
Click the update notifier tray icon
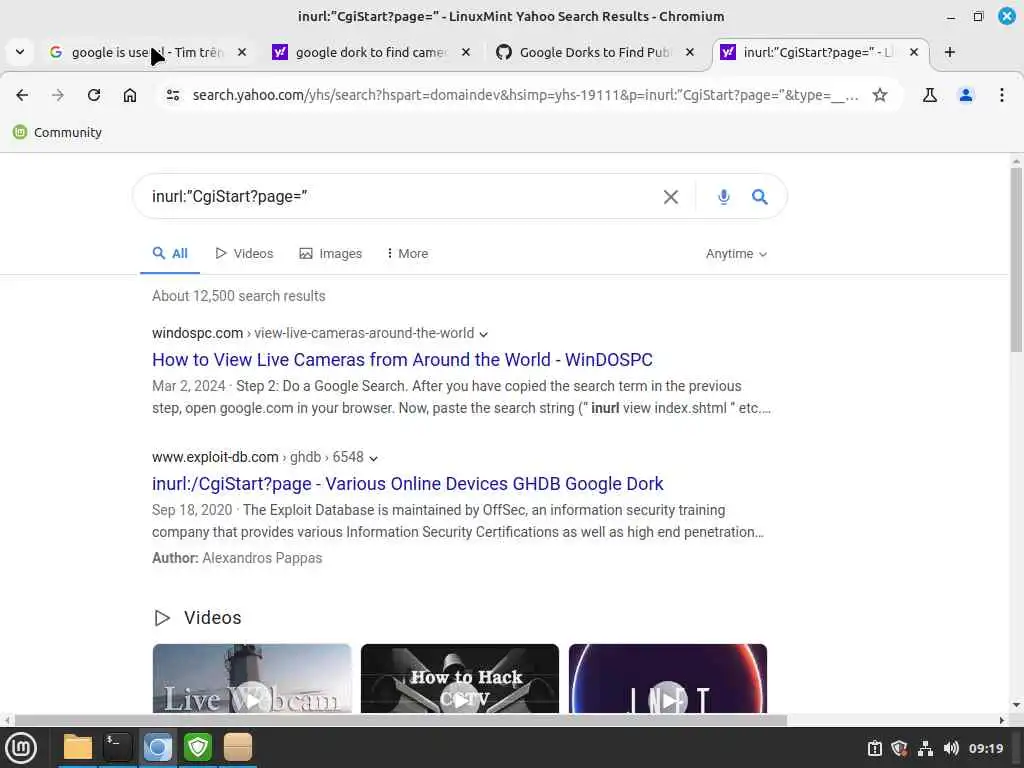(874, 748)
